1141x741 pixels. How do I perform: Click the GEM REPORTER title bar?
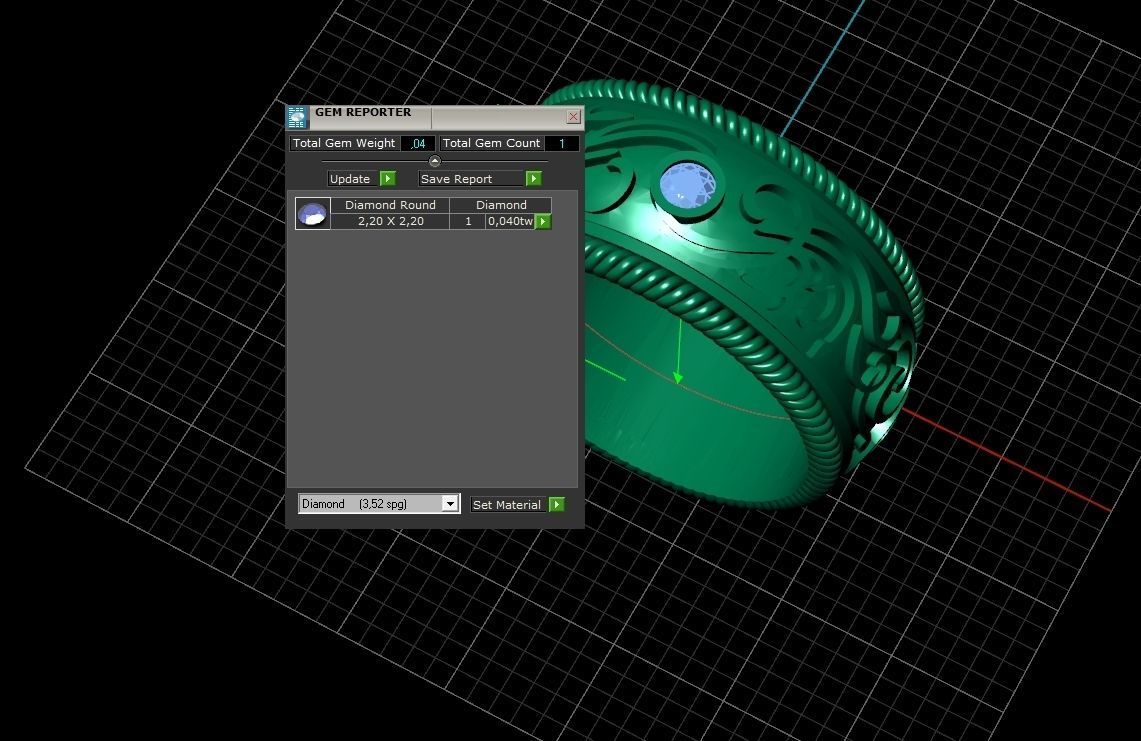tap(434, 117)
